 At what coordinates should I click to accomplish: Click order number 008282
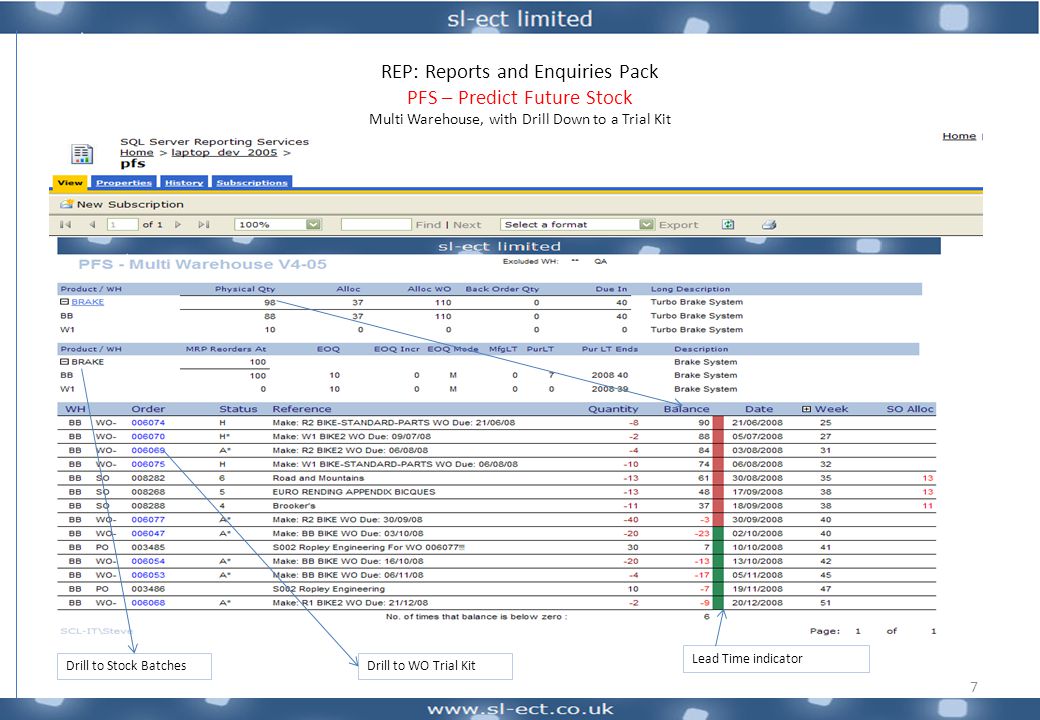click(x=148, y=478)
